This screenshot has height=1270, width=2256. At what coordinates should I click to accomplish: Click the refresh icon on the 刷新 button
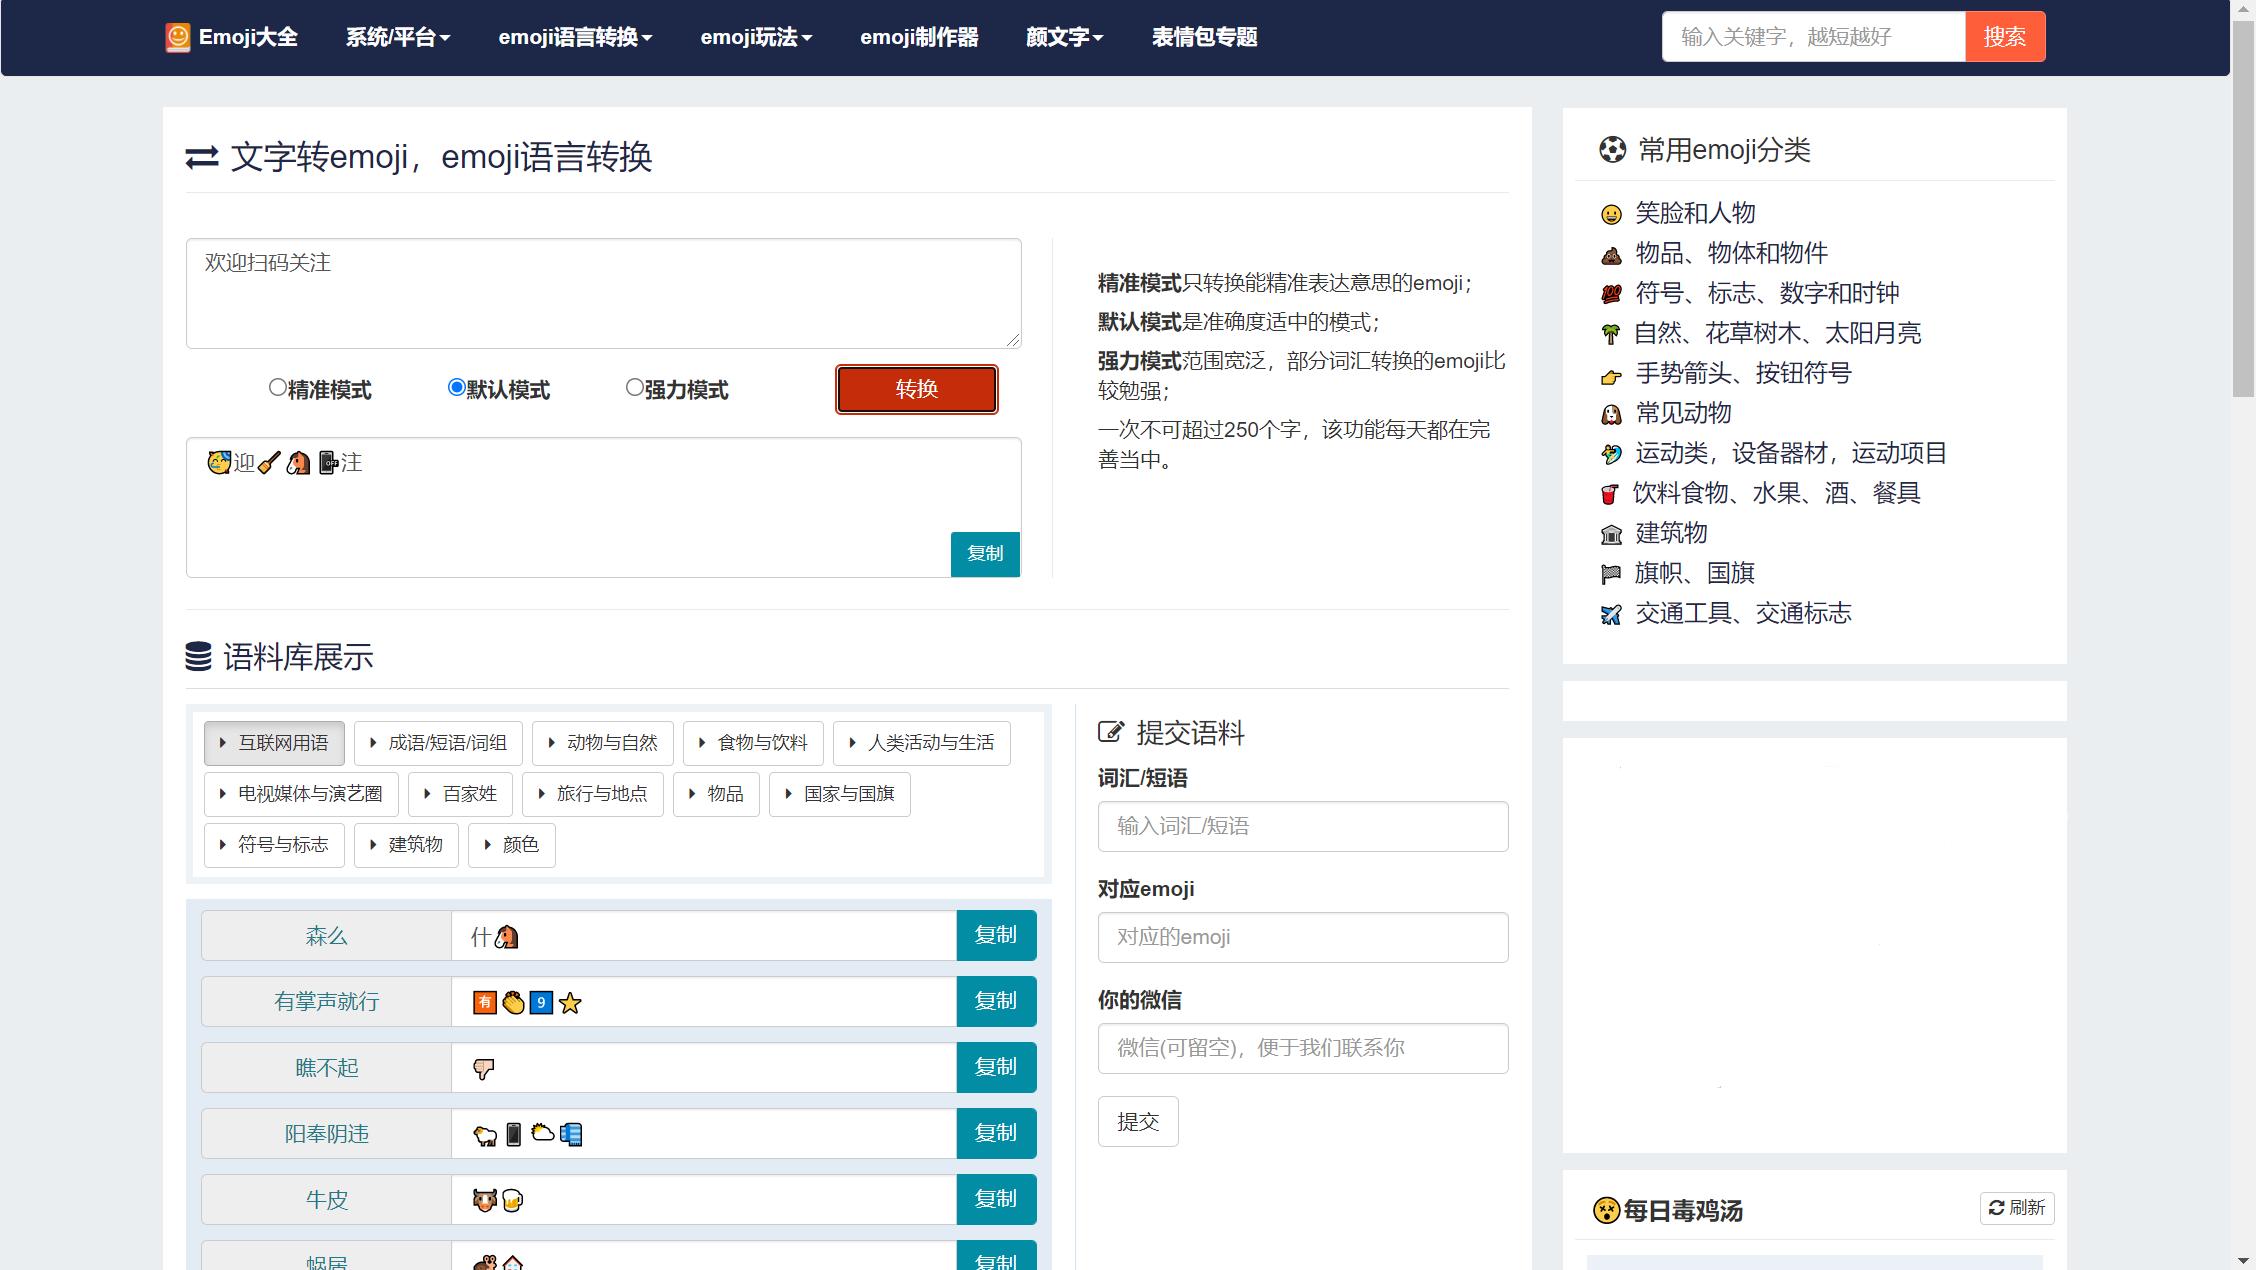[1999, 1208]
